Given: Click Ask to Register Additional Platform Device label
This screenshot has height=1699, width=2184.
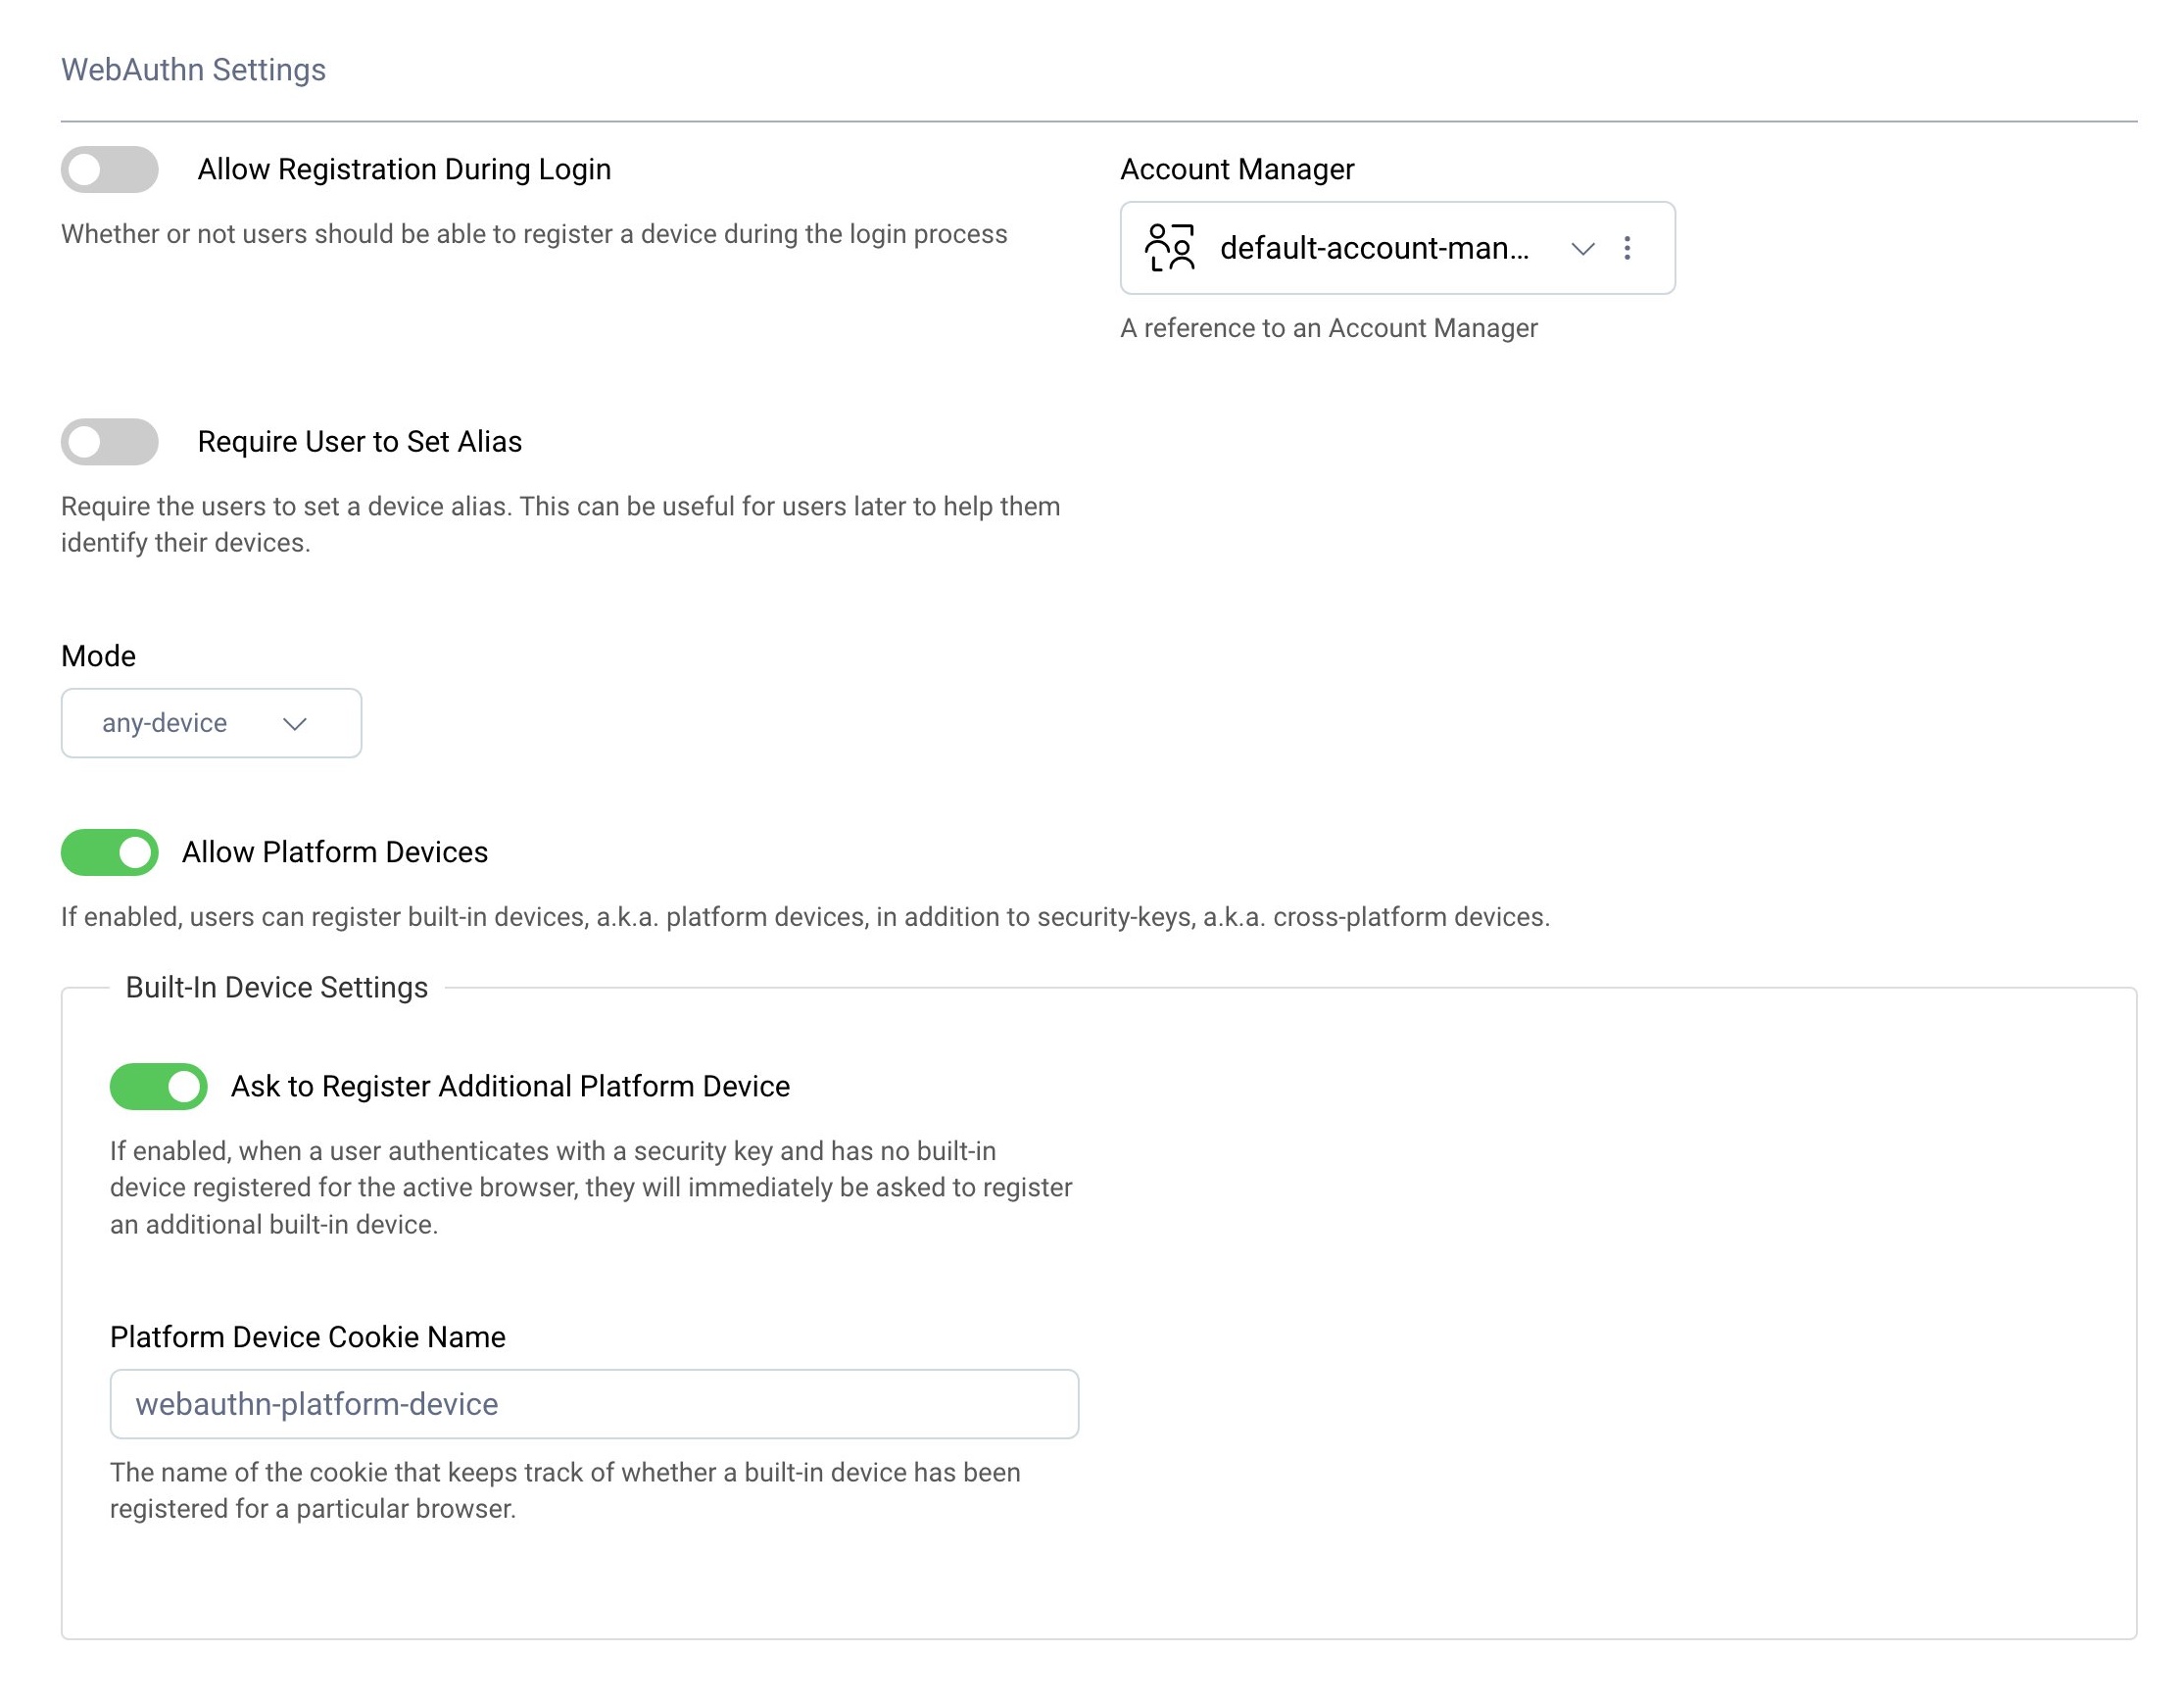Looking at the screenshot, I should click(x=510, y=1086).
